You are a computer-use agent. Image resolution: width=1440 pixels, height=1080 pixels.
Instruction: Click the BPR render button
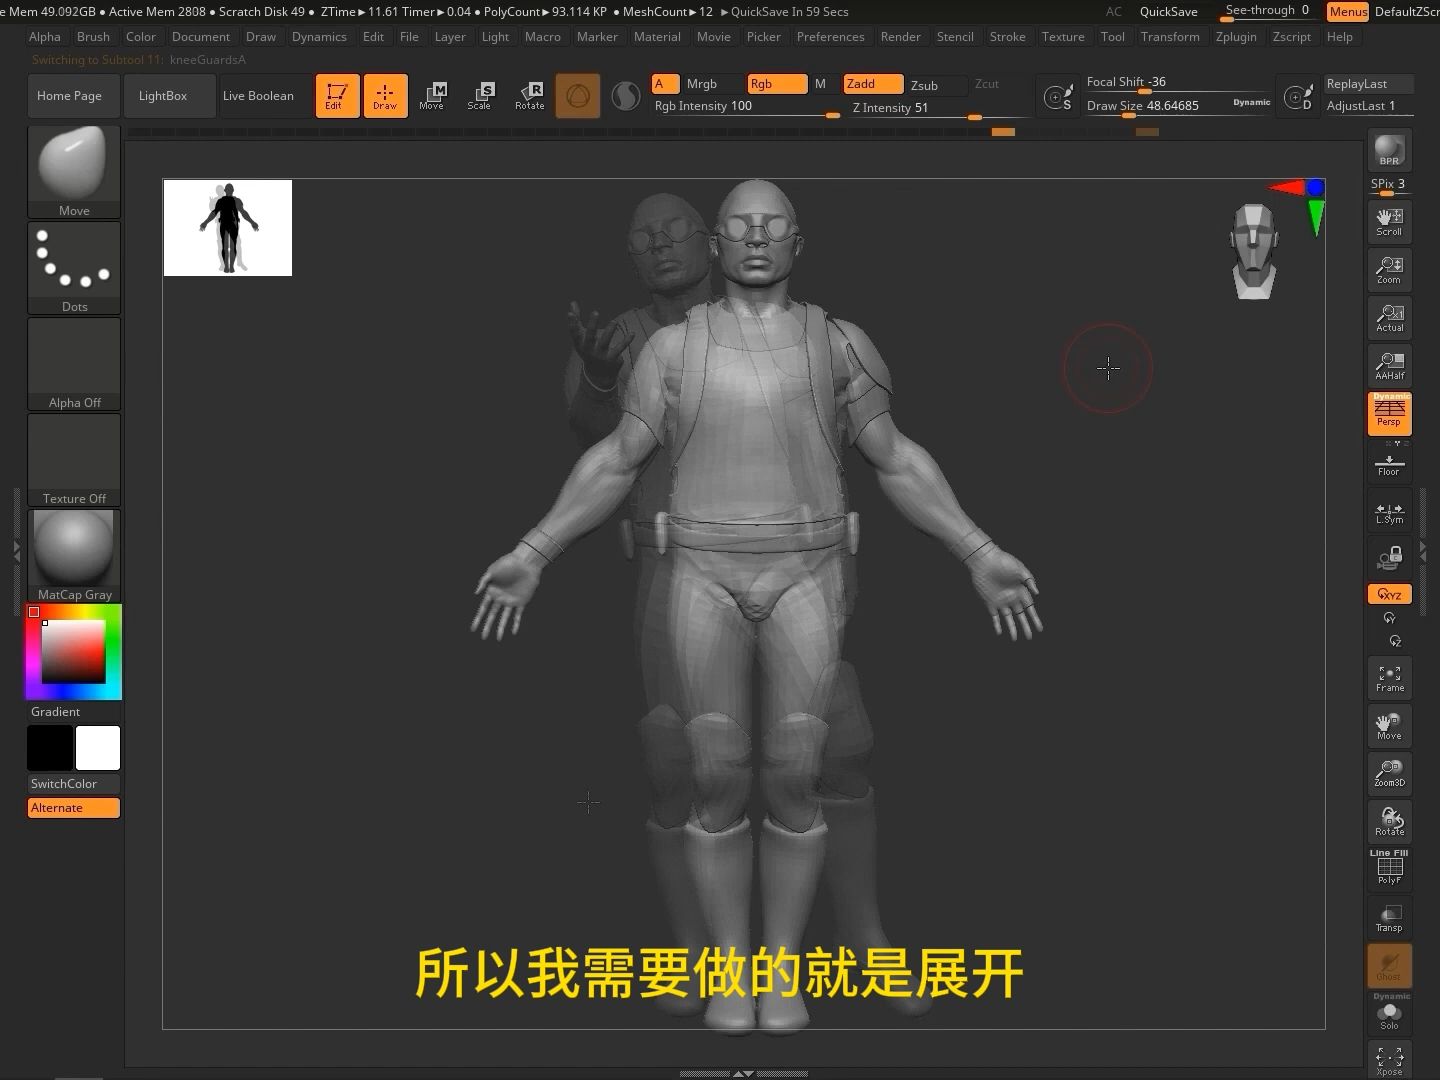1389,150
